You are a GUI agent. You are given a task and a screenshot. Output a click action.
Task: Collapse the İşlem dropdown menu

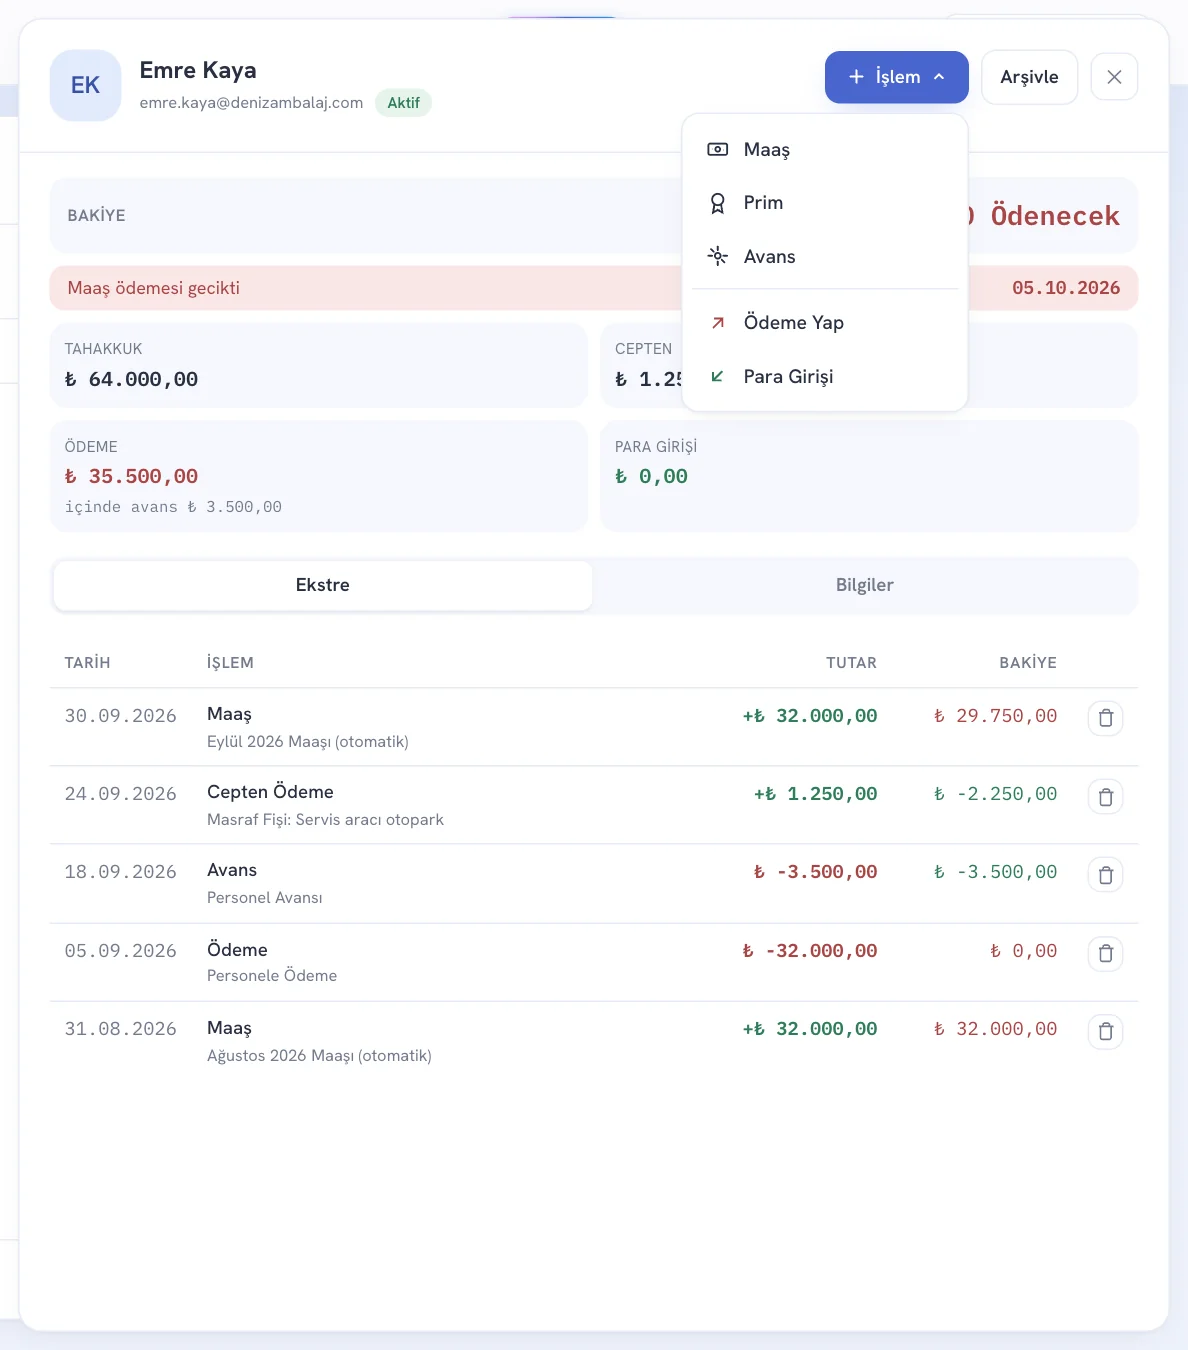point(896,77)
